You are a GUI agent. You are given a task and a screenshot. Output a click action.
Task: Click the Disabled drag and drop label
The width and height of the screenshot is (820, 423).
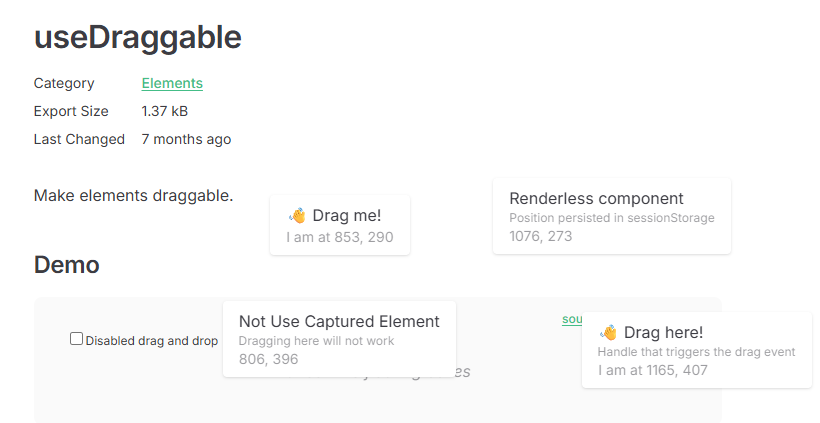click(x=151, y=340)
